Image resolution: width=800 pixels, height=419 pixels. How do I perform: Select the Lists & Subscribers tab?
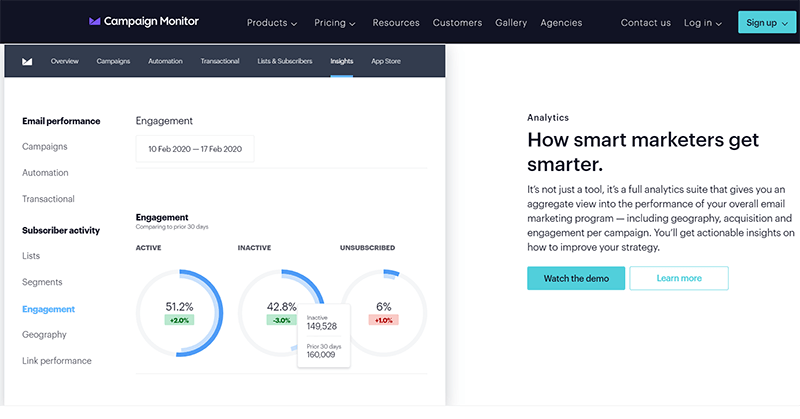(285, 61)
